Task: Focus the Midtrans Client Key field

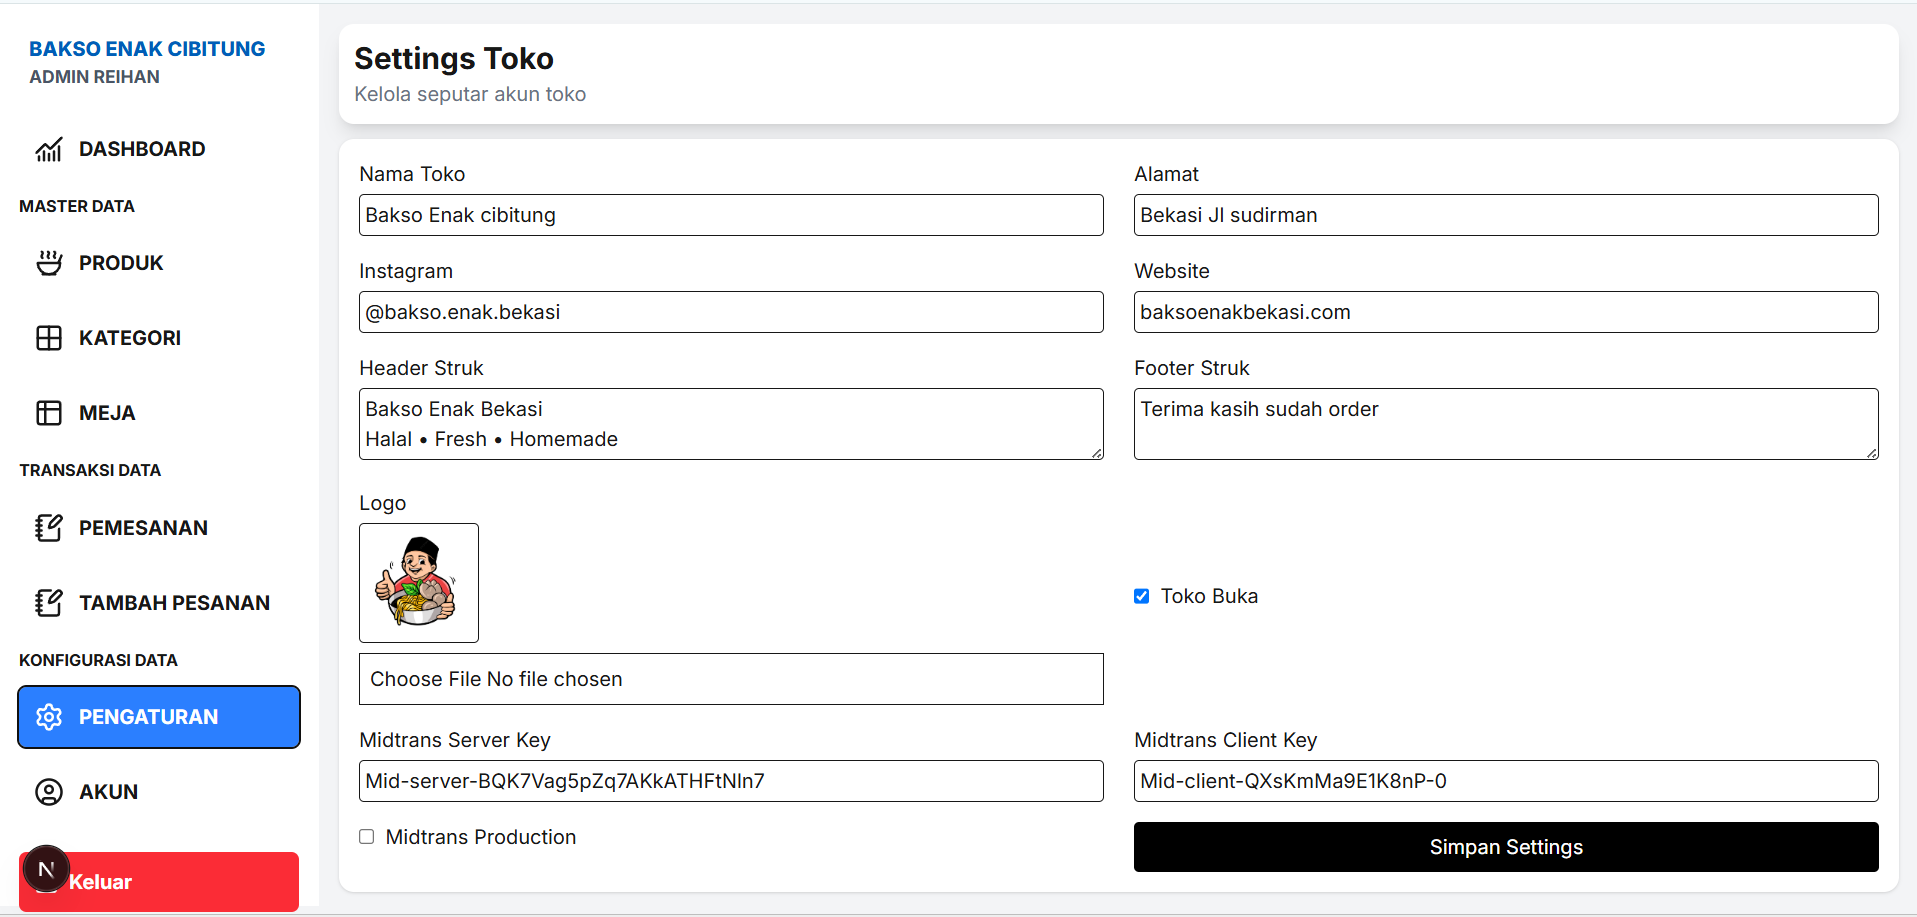Action: (1506, 781)
